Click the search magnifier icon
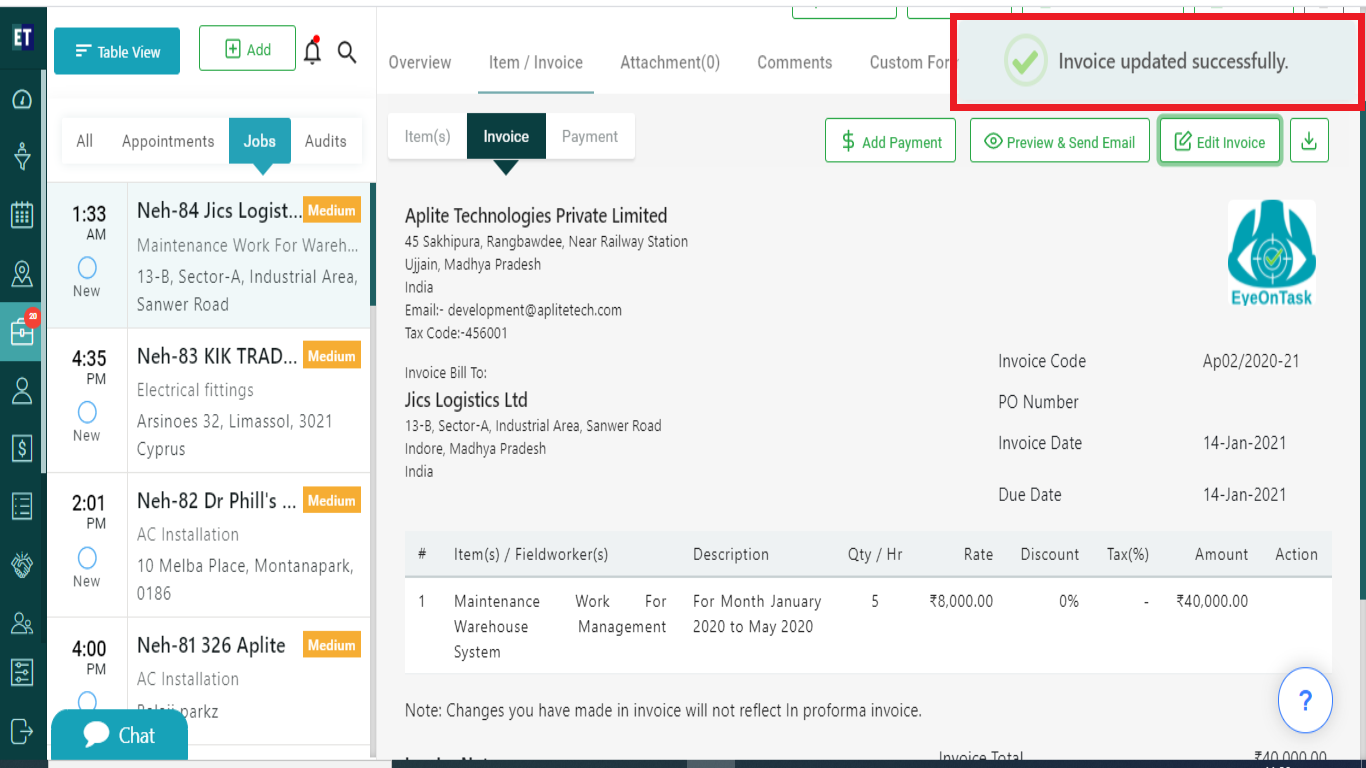The height and width of the screenshot is (768, 1366). [347, 52]
